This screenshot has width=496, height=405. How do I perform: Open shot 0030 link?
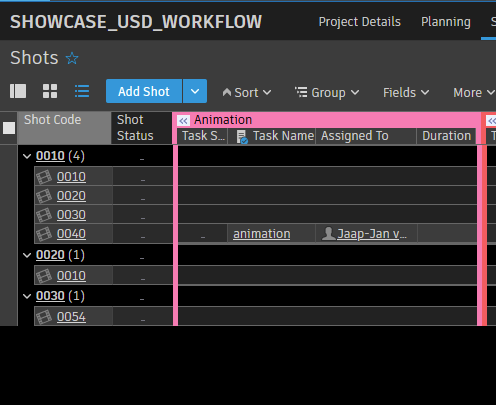[71, 215]
